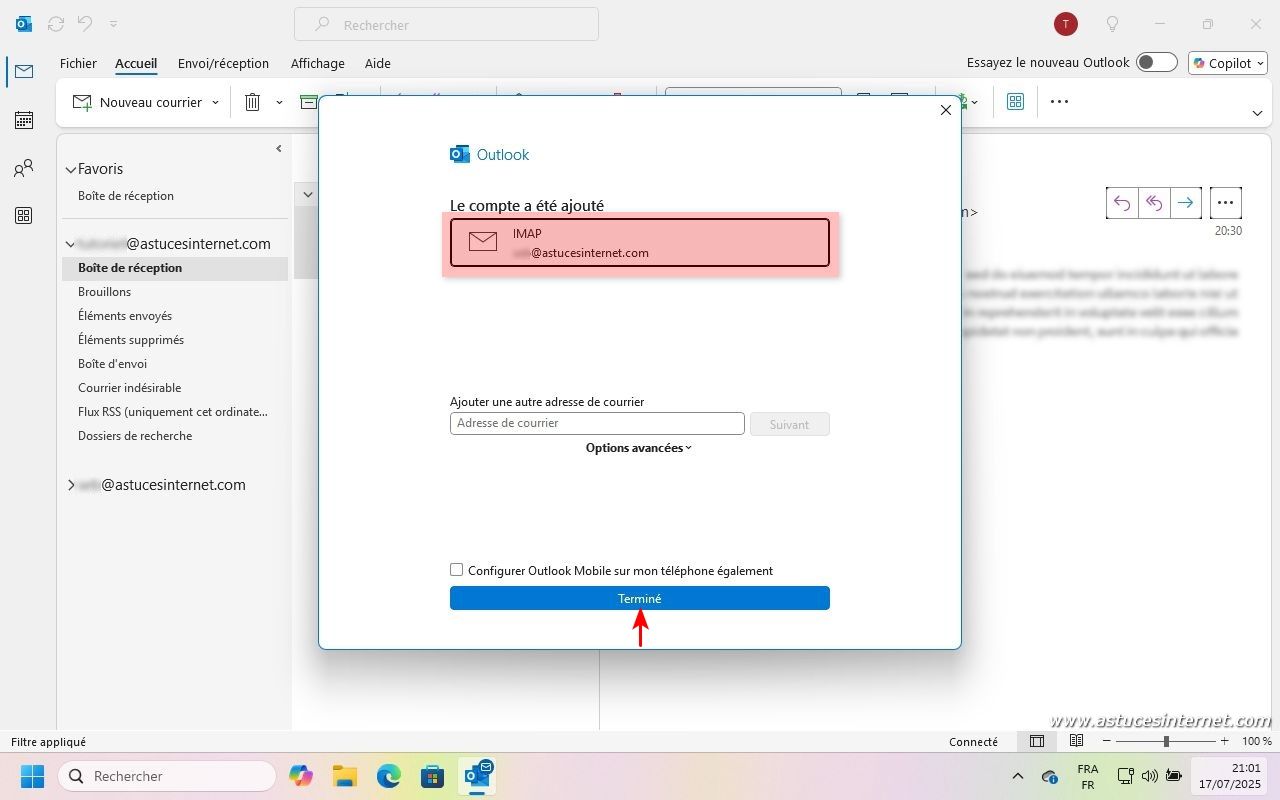Click the Terminé button
Screen dimensions: 1280x800
pyautogui.click(x=640, y=598)
